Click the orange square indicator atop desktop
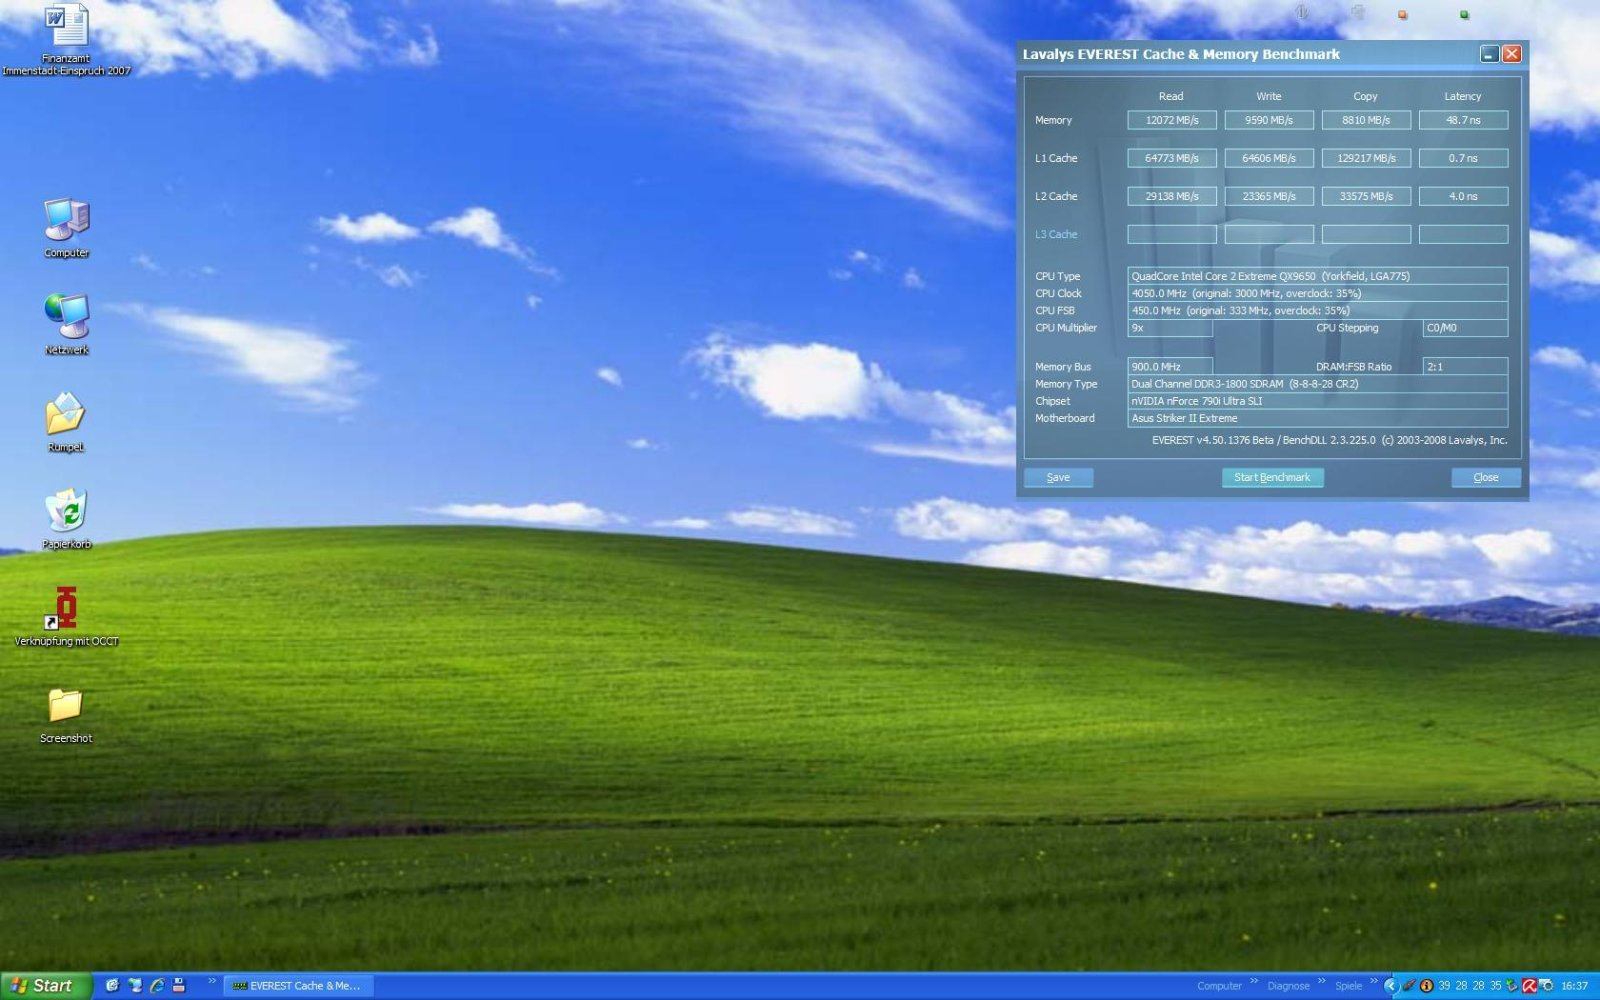This screenshot has height=1000, width=1600. click(1402, 15)
